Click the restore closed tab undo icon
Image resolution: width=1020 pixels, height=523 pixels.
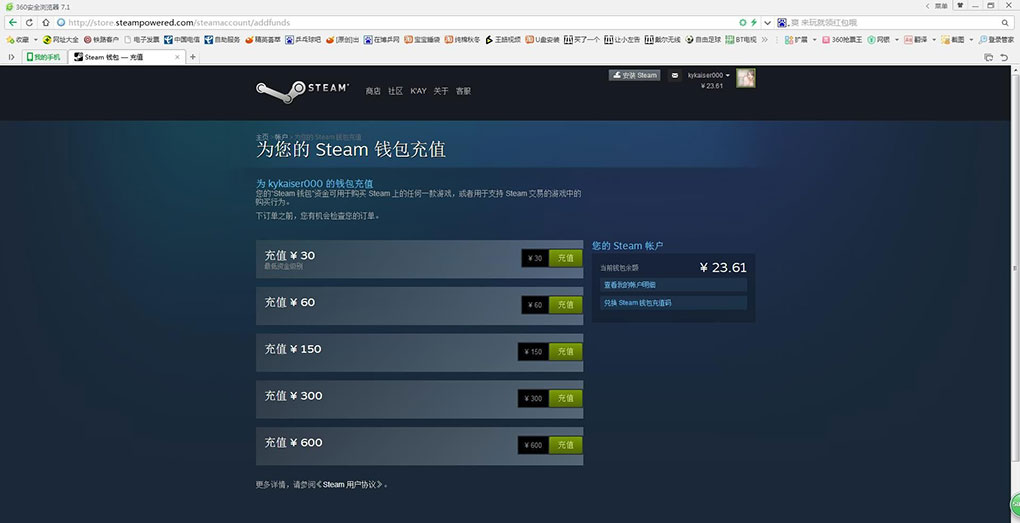(1004, 57)
